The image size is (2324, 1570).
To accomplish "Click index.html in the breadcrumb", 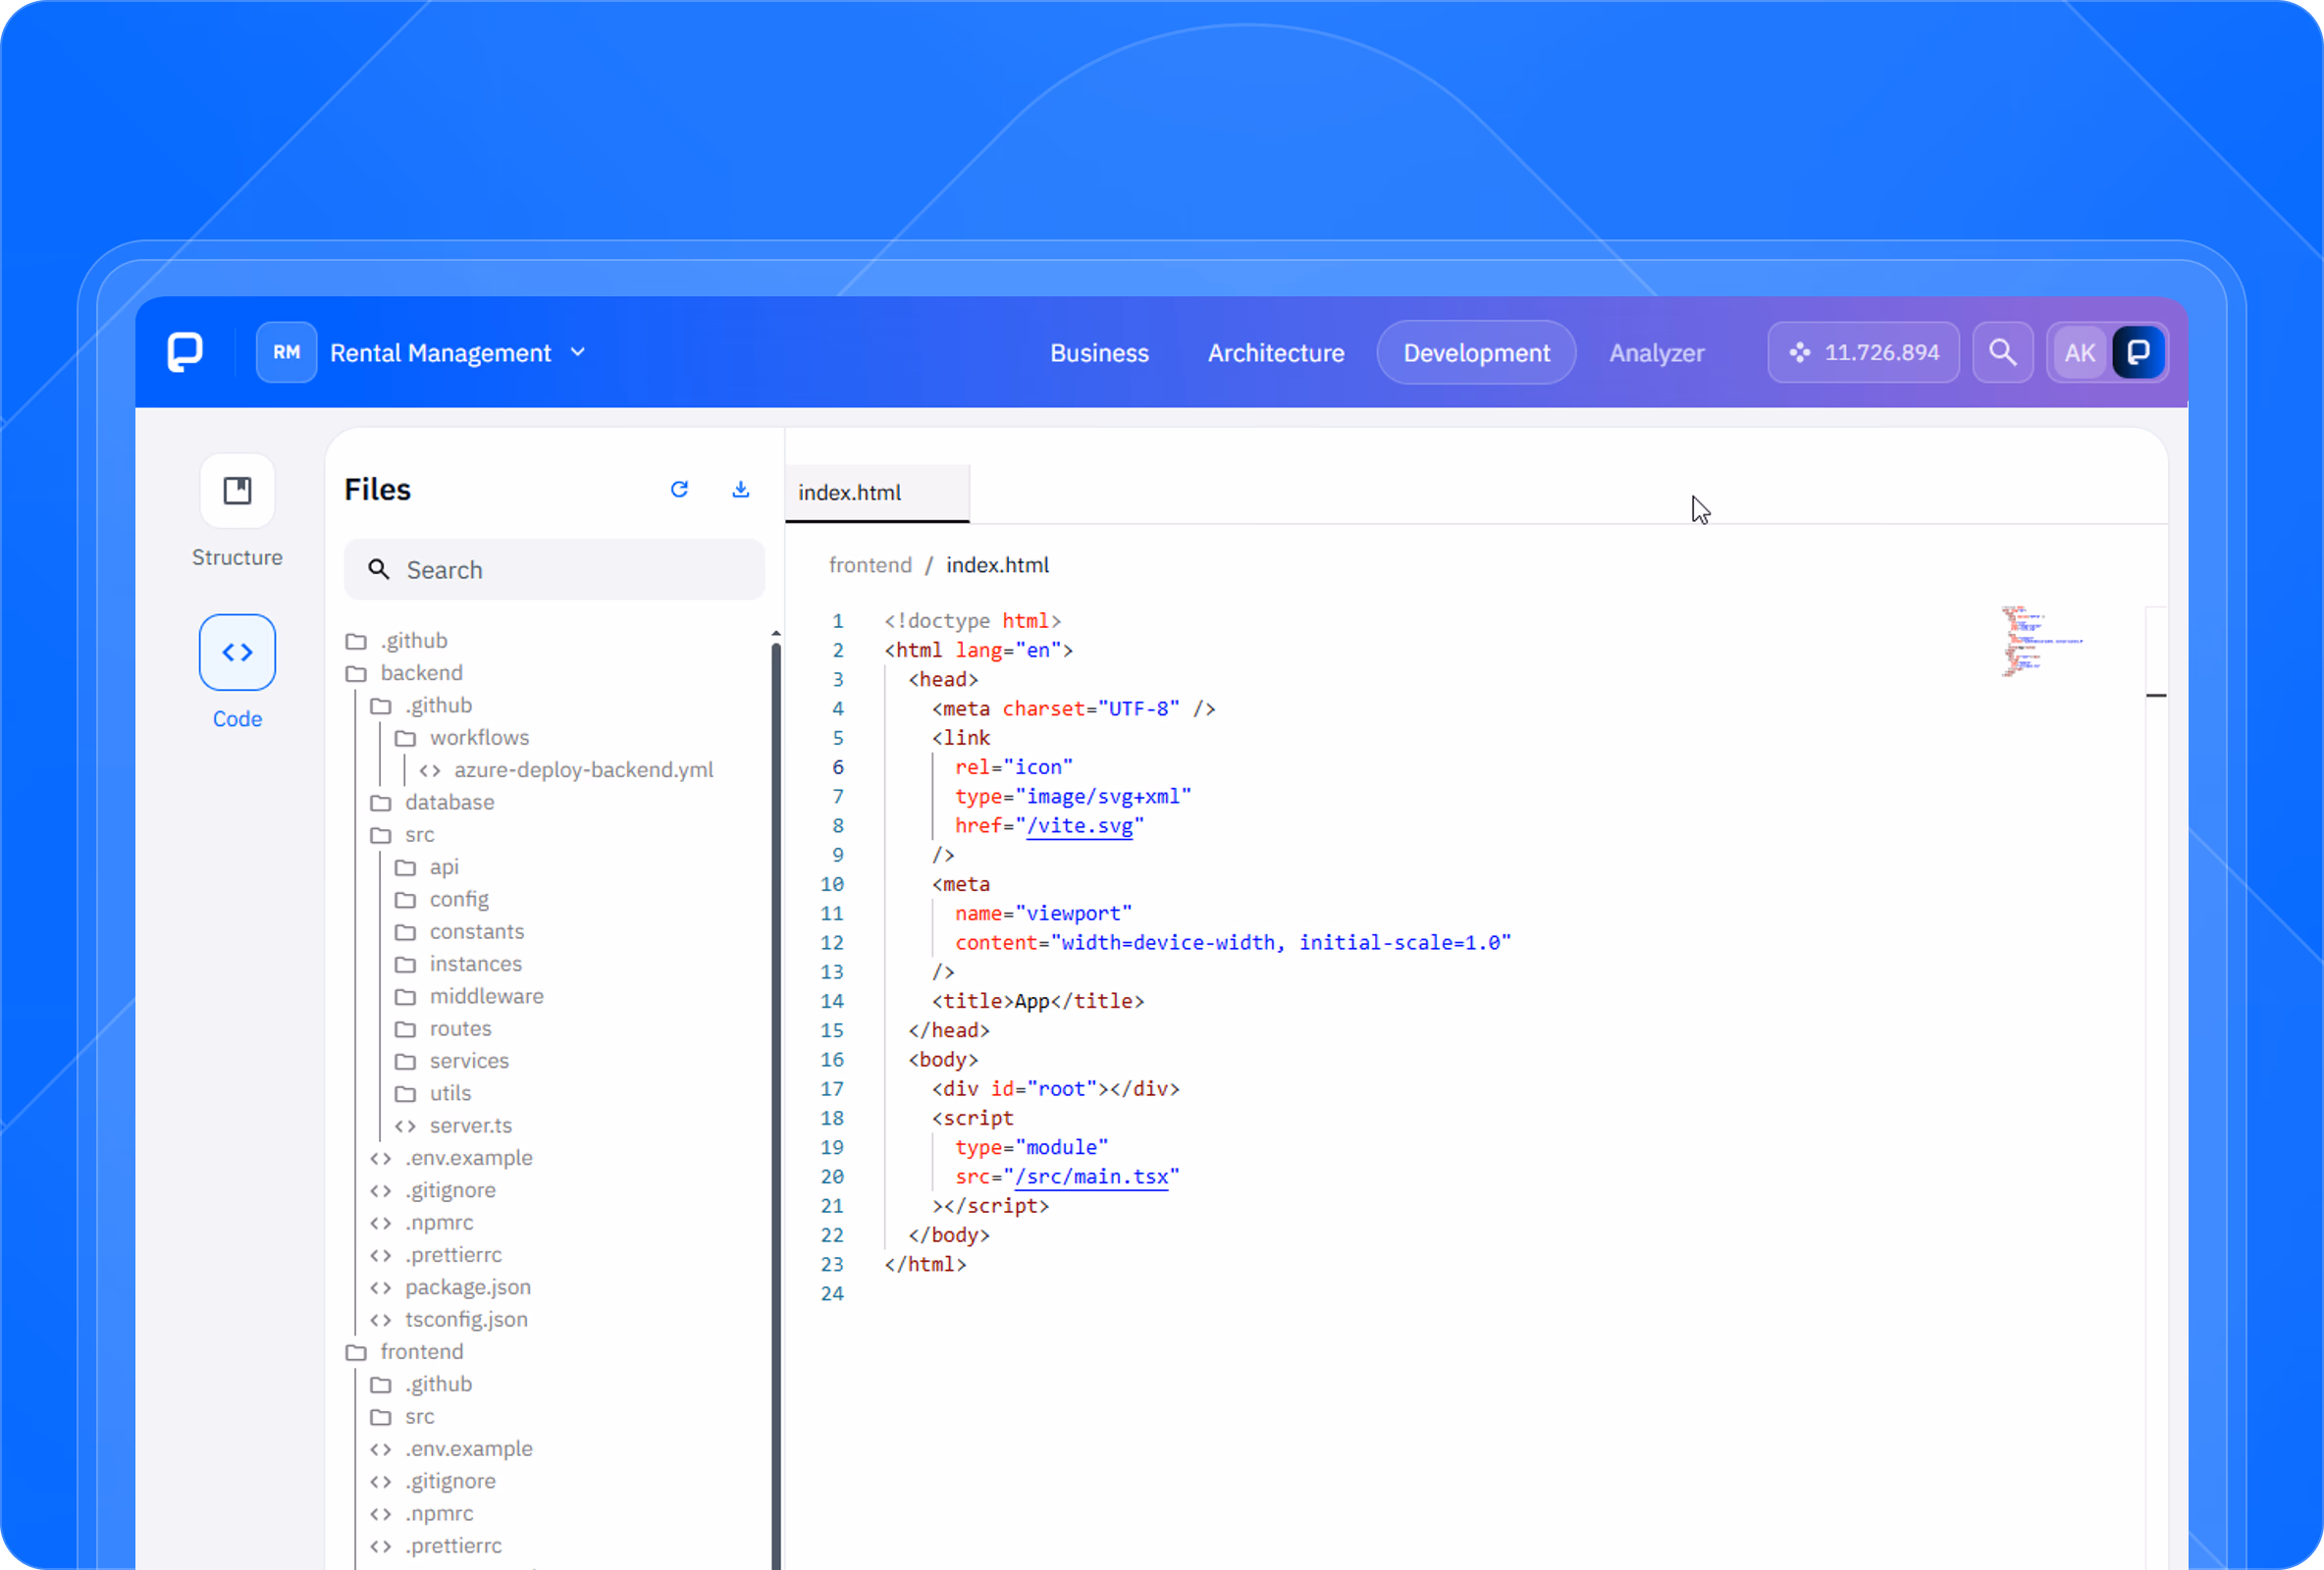I will pos(997,565).
